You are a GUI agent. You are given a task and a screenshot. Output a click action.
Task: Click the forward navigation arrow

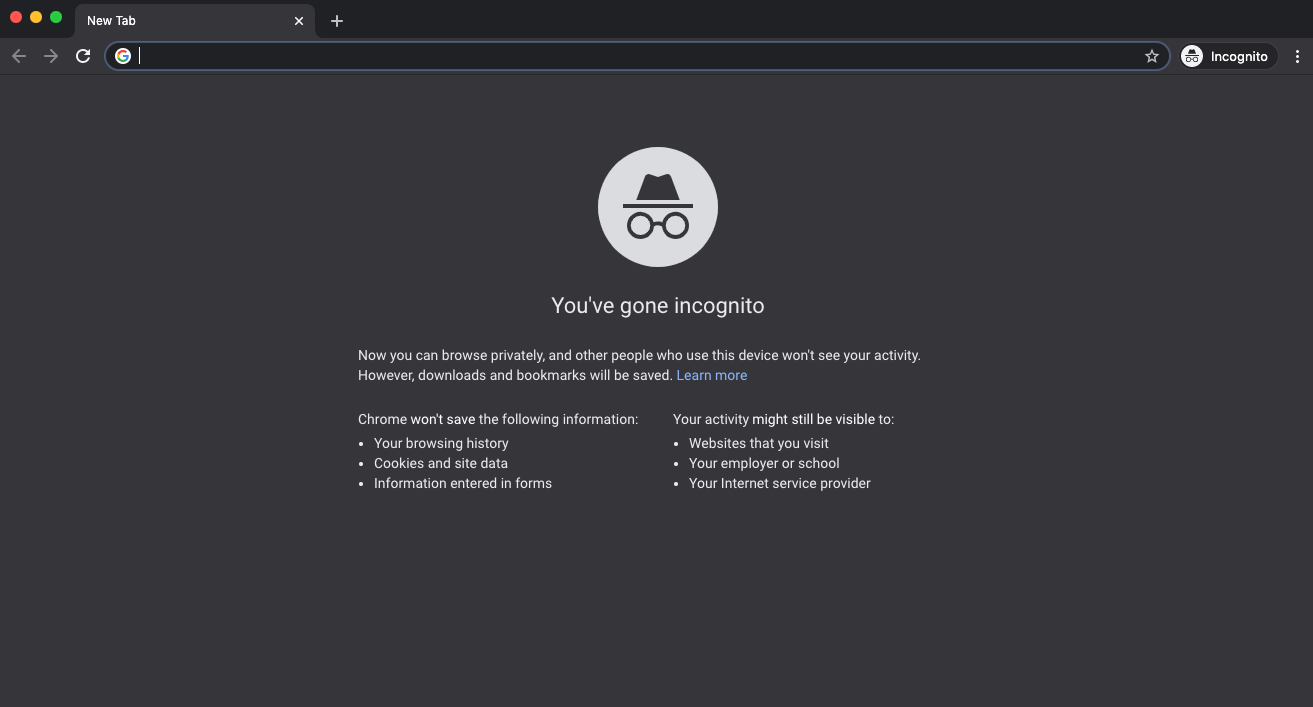click(50, 56)
